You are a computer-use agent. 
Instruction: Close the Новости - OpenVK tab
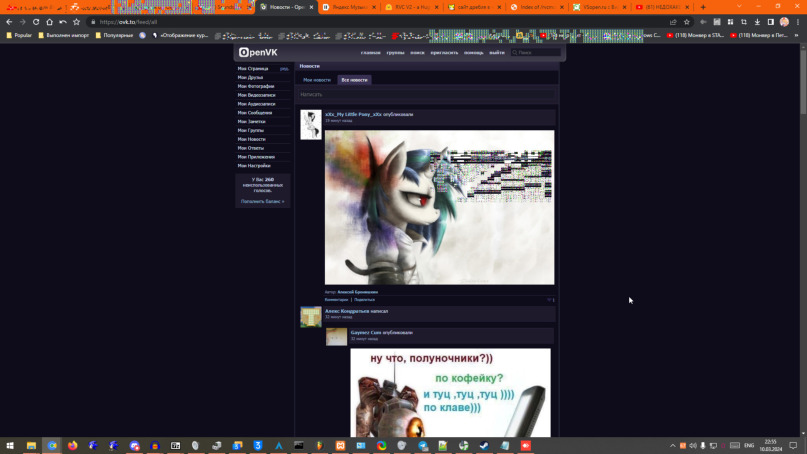point(311,7)
